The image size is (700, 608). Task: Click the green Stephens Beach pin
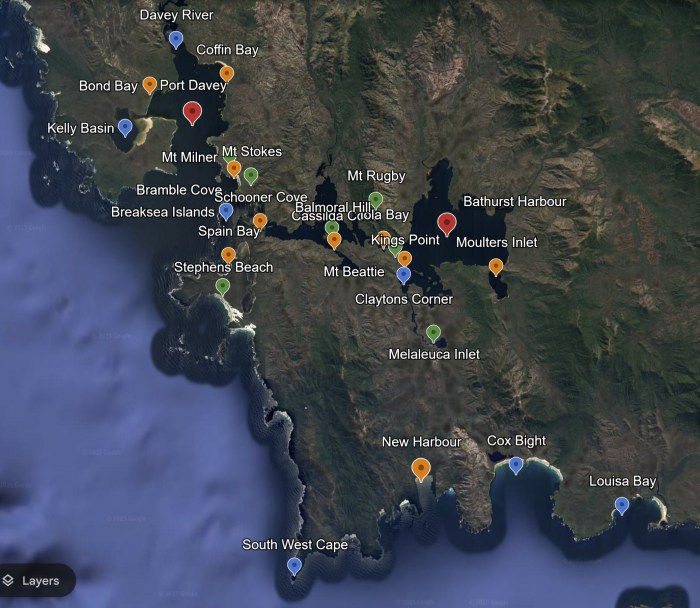point(222,287)
